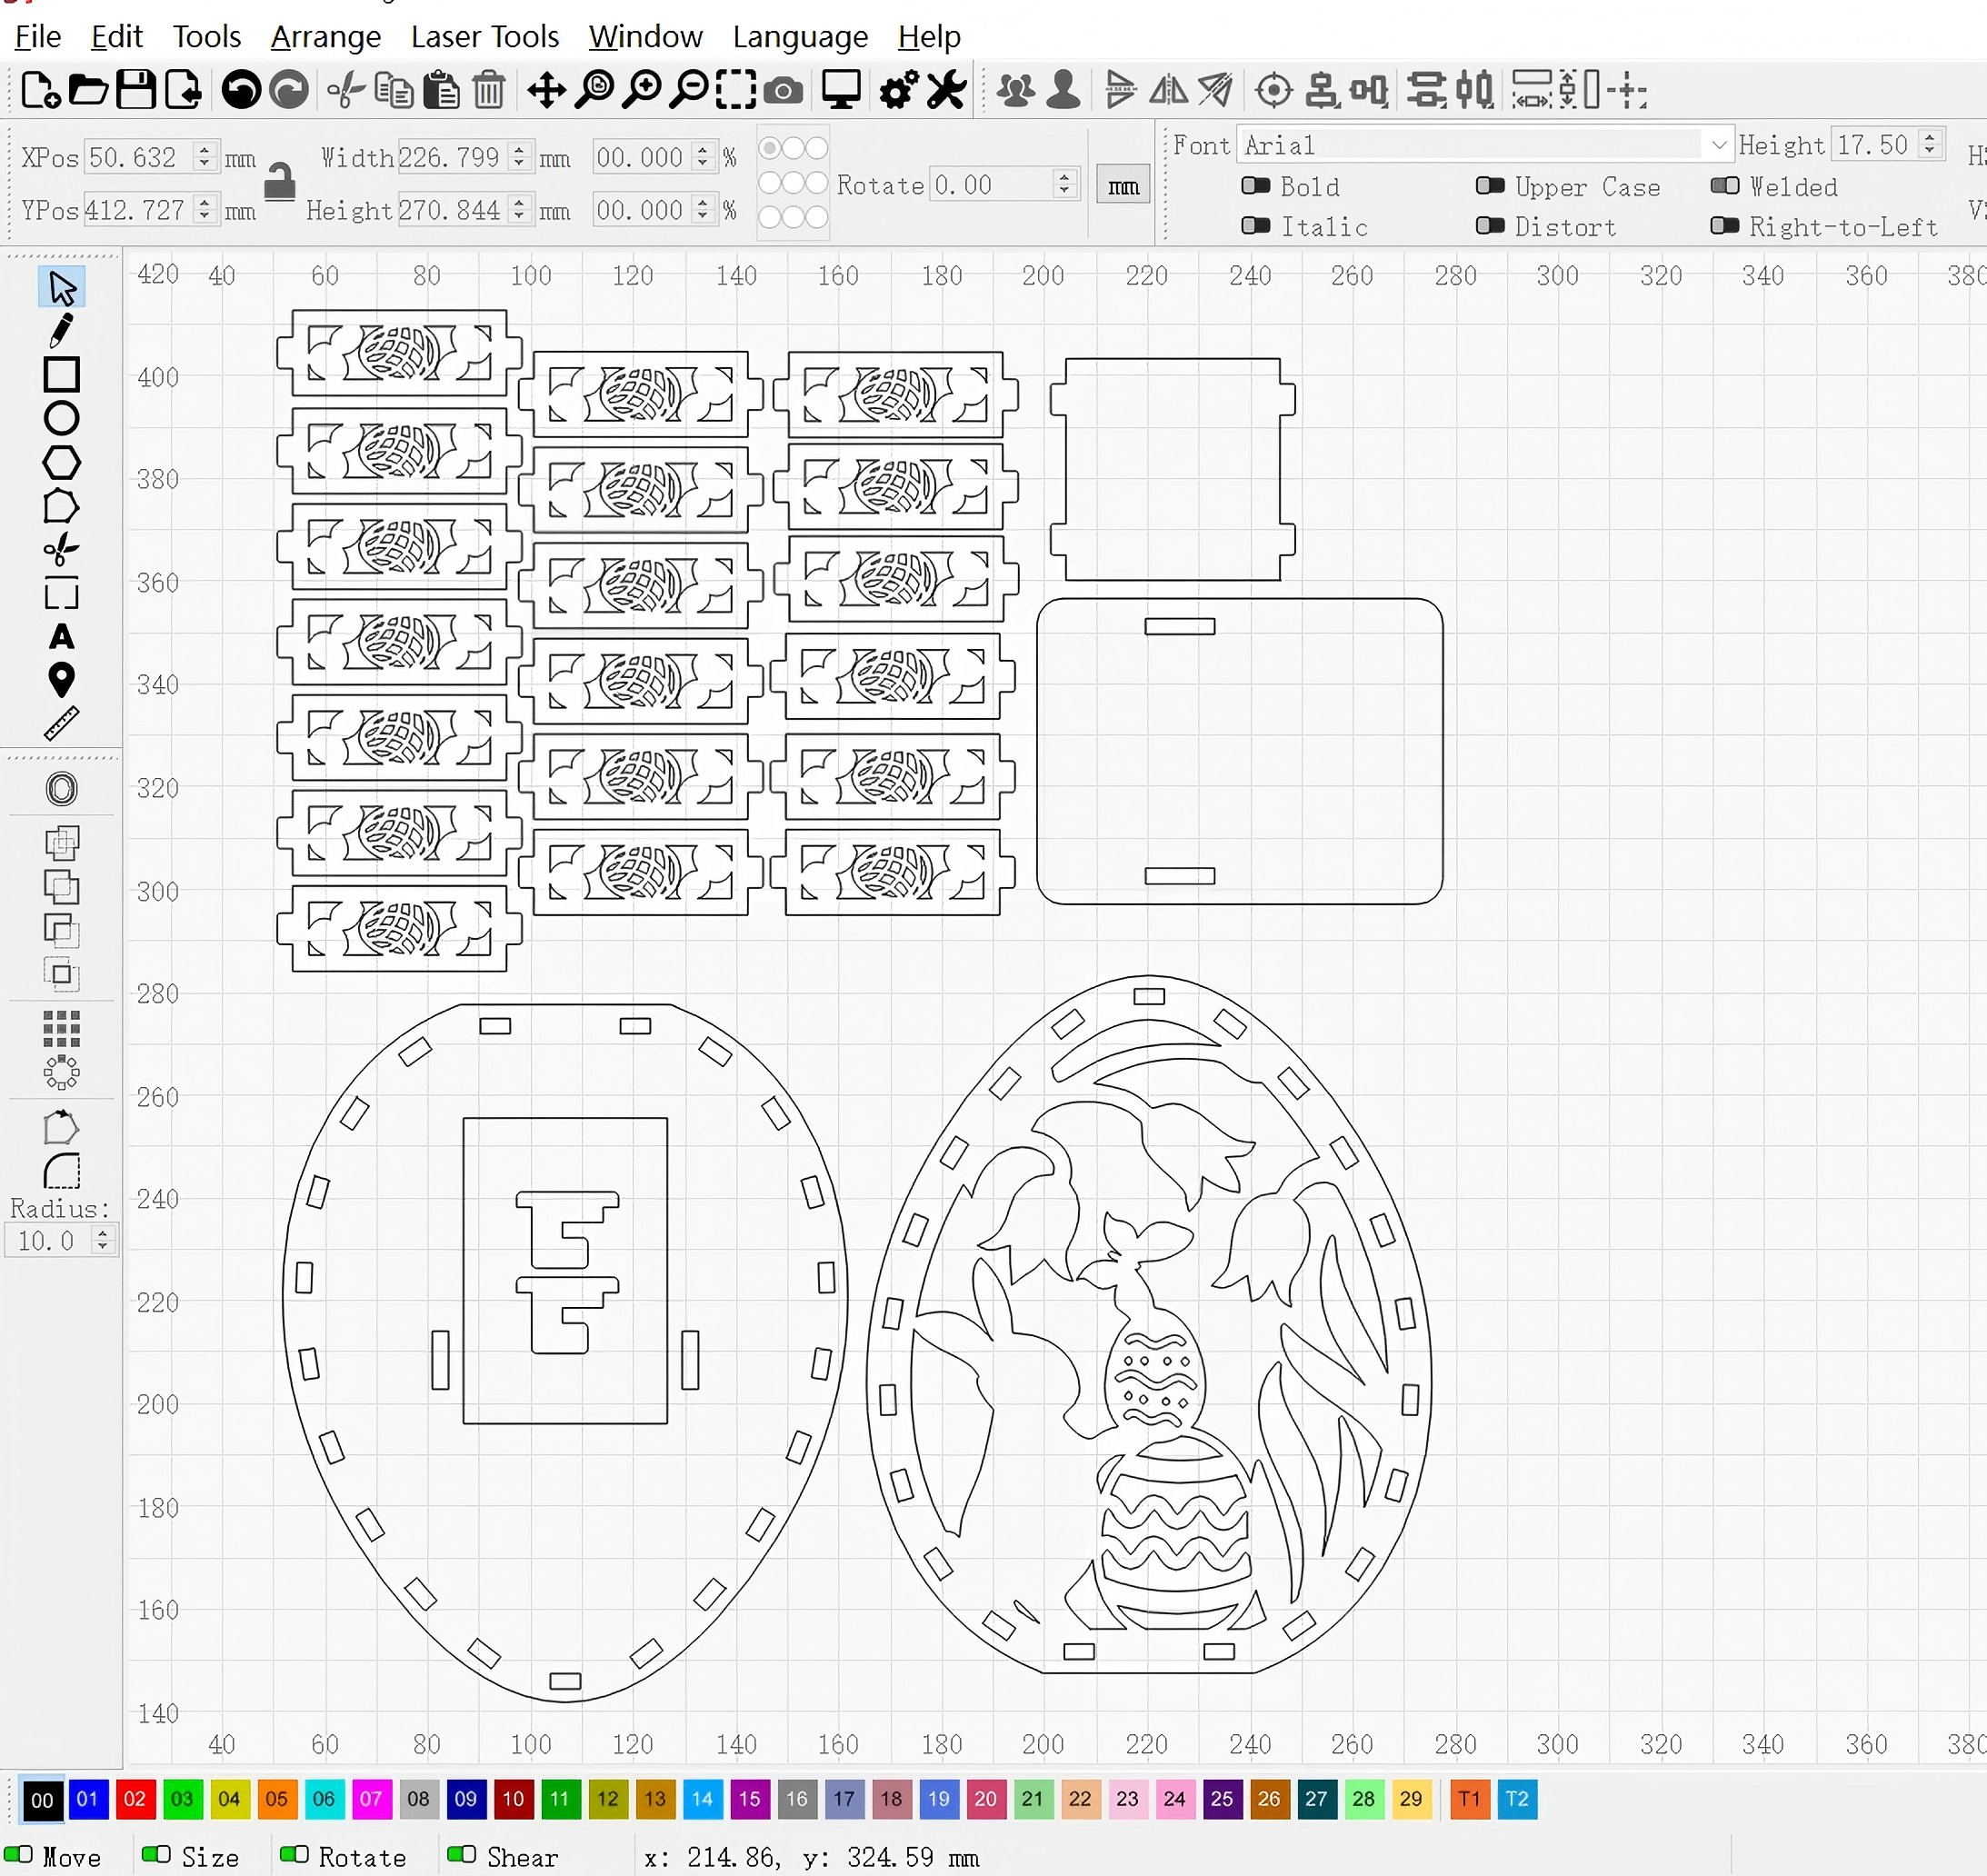This screenshot has width=1987, height=1876.
Task: Toggle the Welded text switch
Action: coord(1725,186)
